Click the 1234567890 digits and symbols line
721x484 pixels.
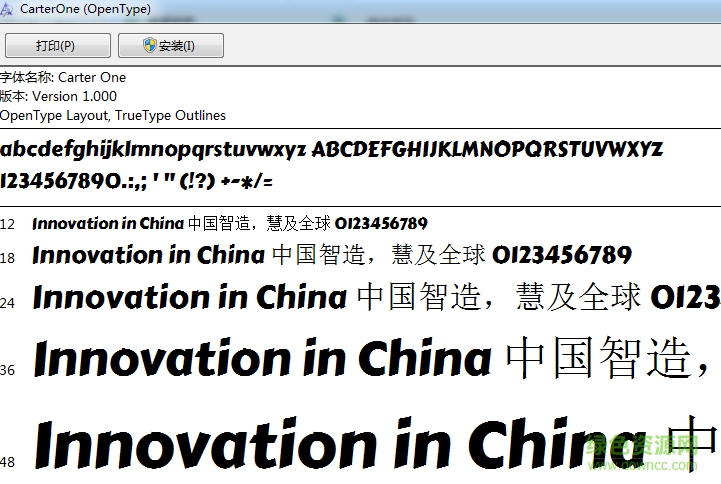[137, 181]
